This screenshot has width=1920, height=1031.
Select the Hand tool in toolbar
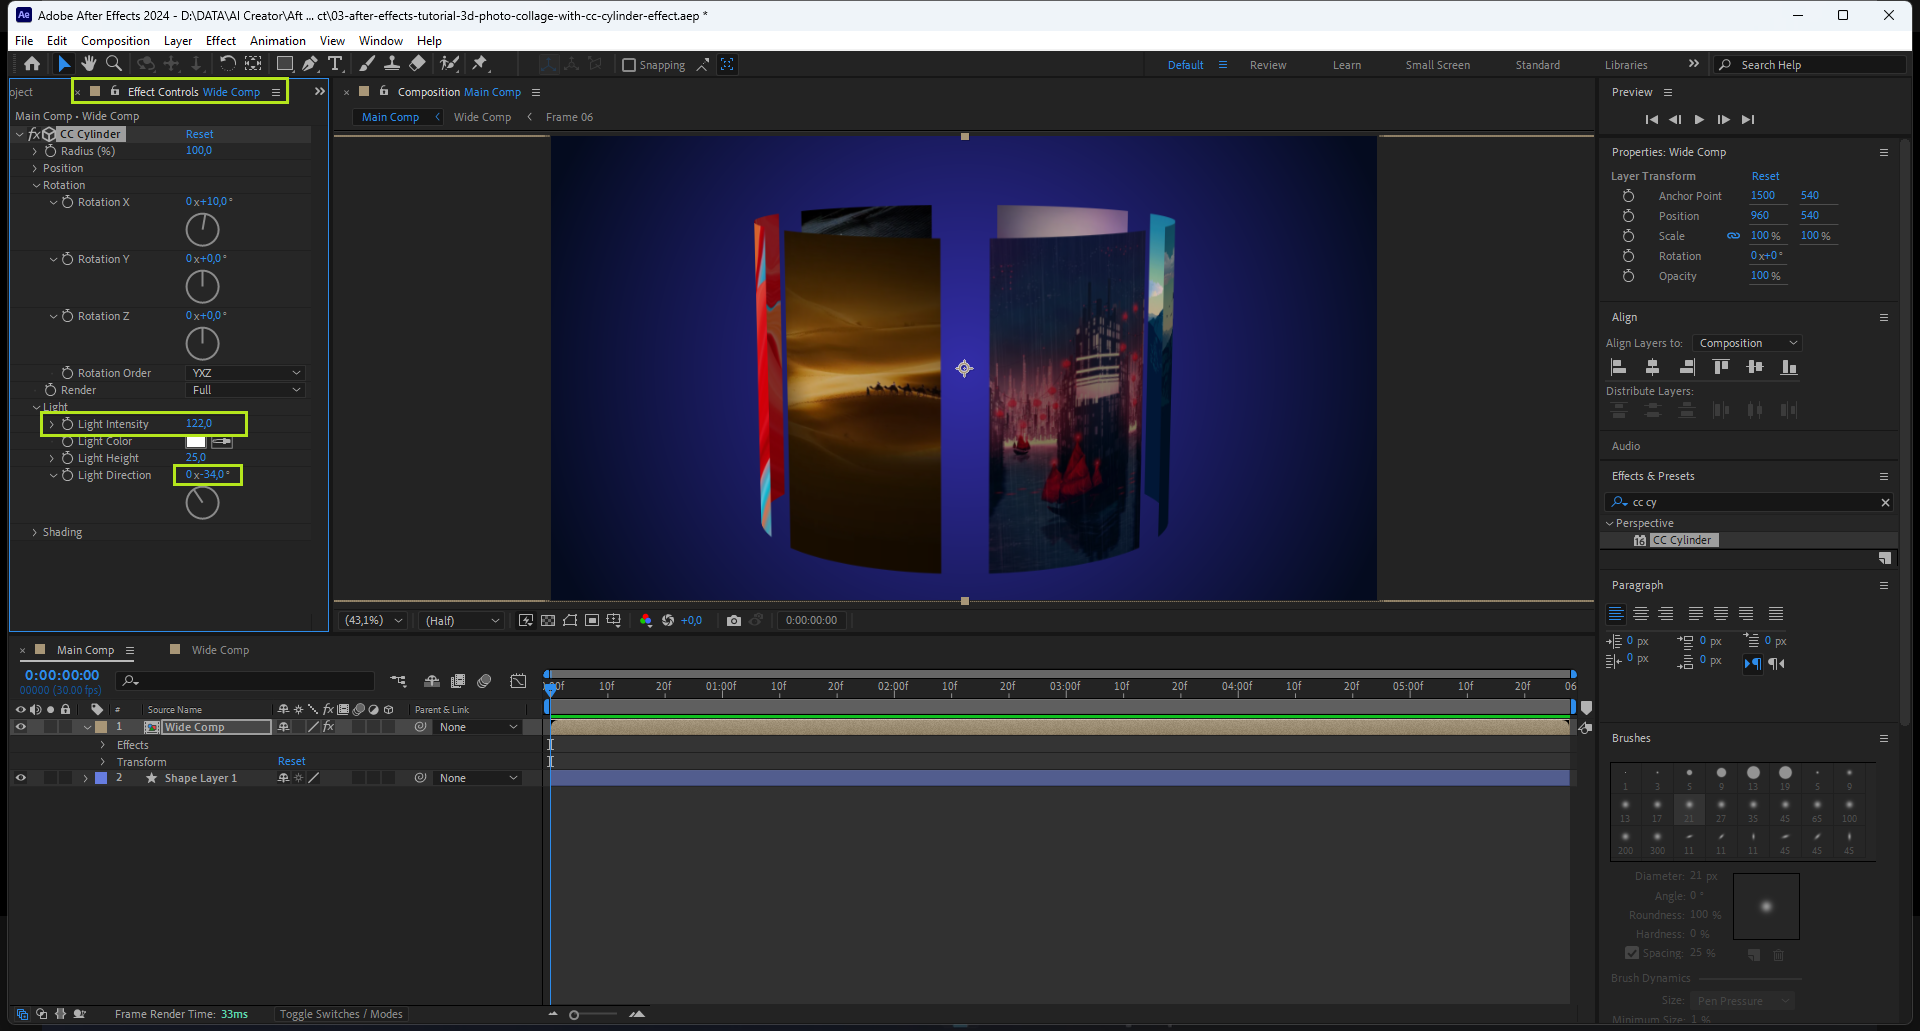89,64
